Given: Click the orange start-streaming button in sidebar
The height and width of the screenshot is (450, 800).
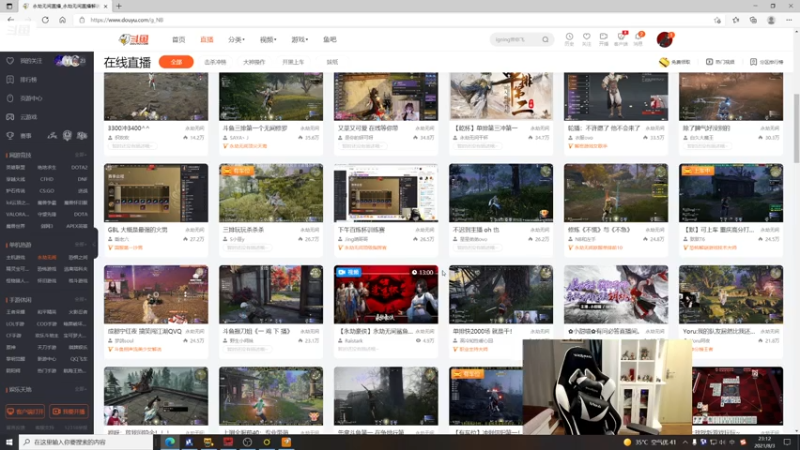Looking at the screenshot, I should pyautogui.click(x=68, y=411).
